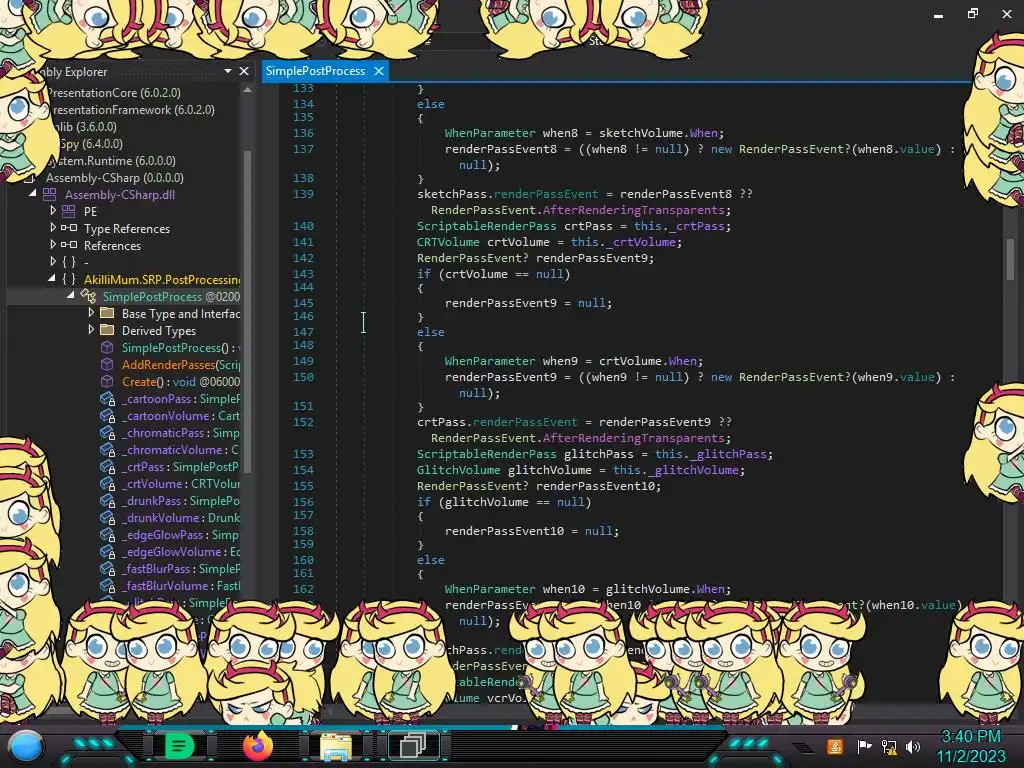1024x768 pixels.
Task: Click the network tray icon
Action: click(889, 746)
